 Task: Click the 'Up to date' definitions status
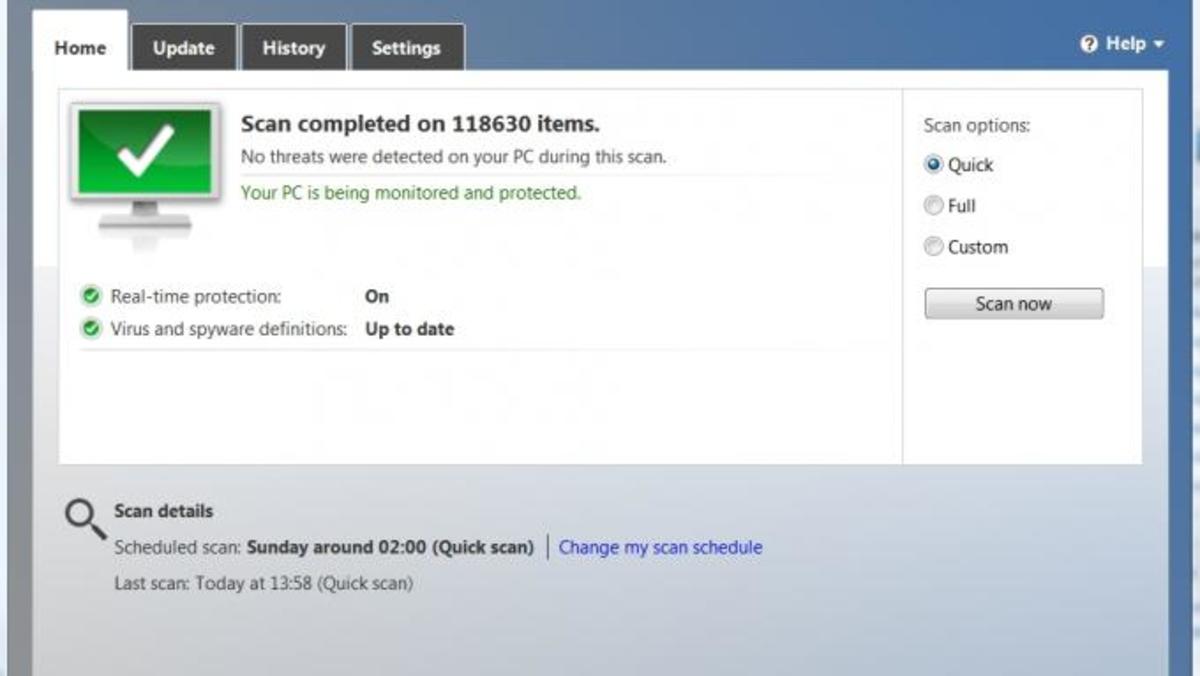click(x=409, y=329)
